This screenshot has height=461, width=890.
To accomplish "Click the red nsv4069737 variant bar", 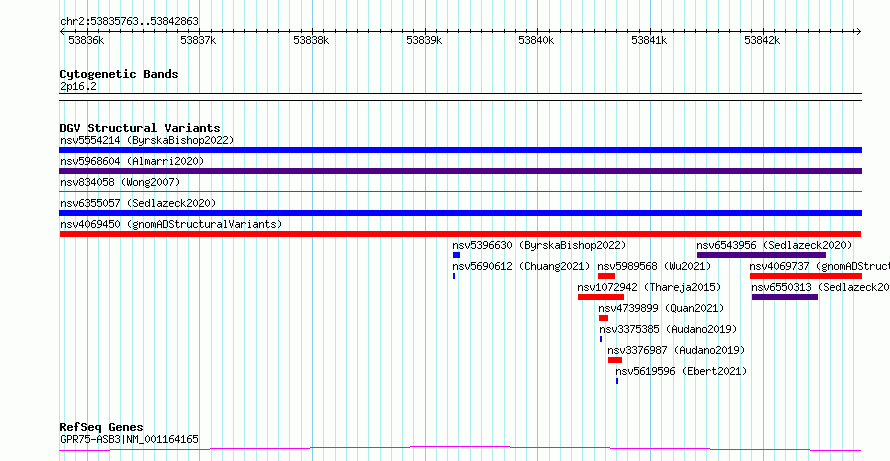I will point(805,276).
